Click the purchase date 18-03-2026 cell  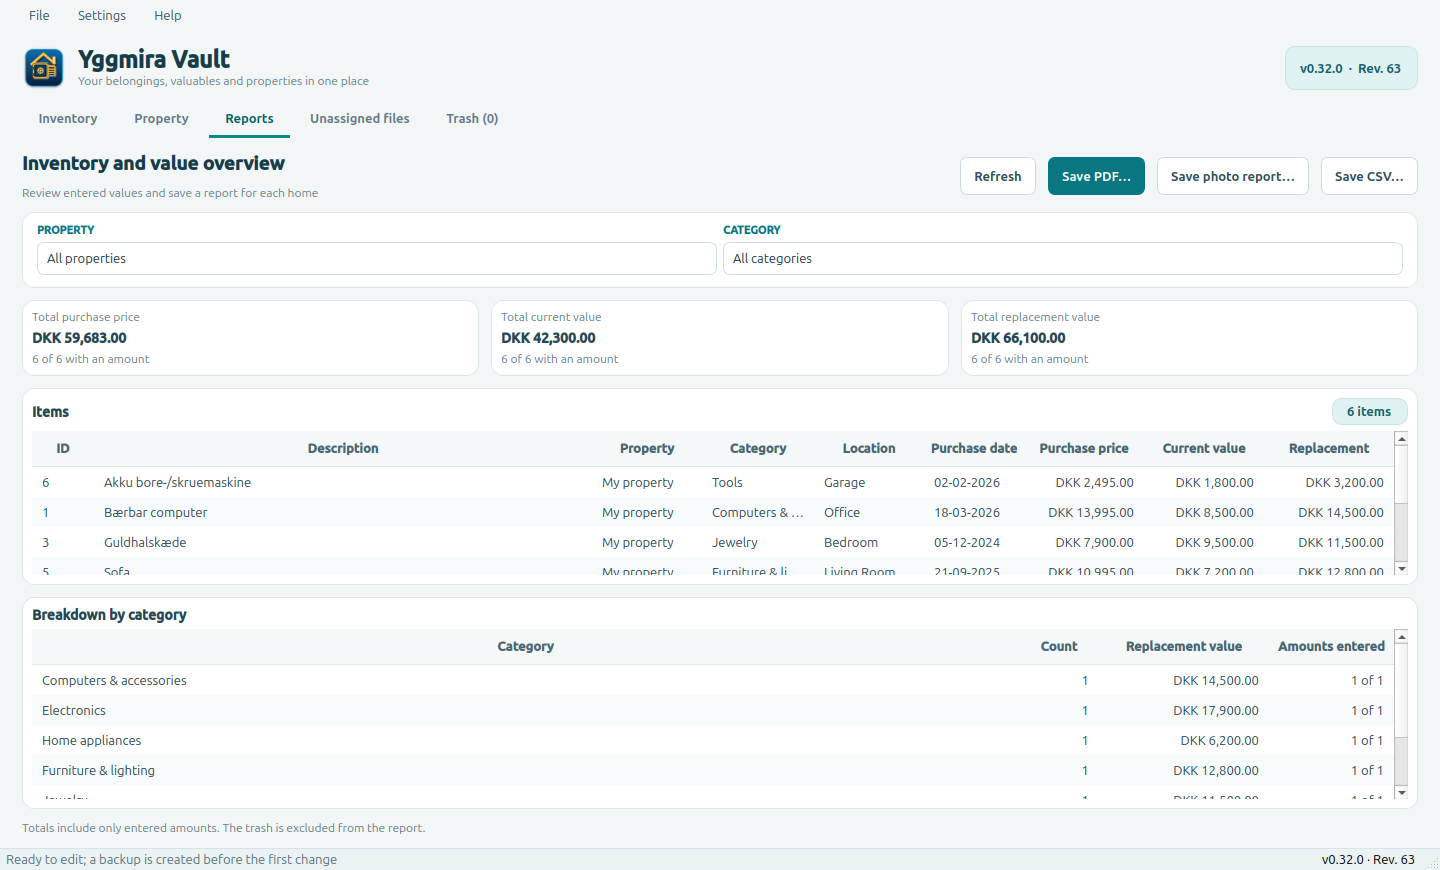(967, 513)
